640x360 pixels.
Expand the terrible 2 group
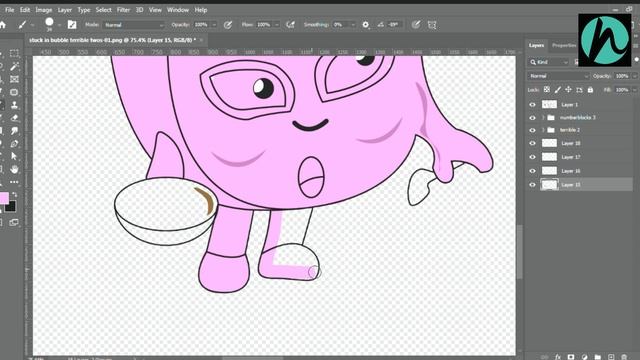coord(543,130)
